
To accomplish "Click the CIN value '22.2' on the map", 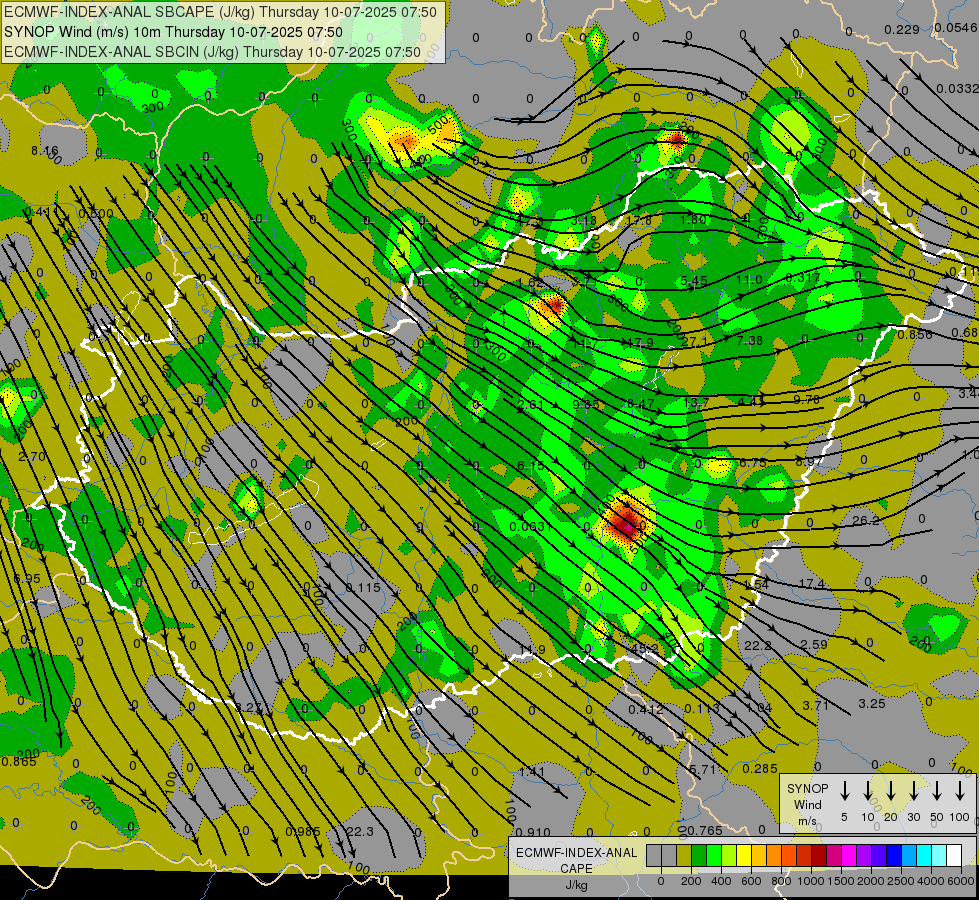I will [758, 645].
